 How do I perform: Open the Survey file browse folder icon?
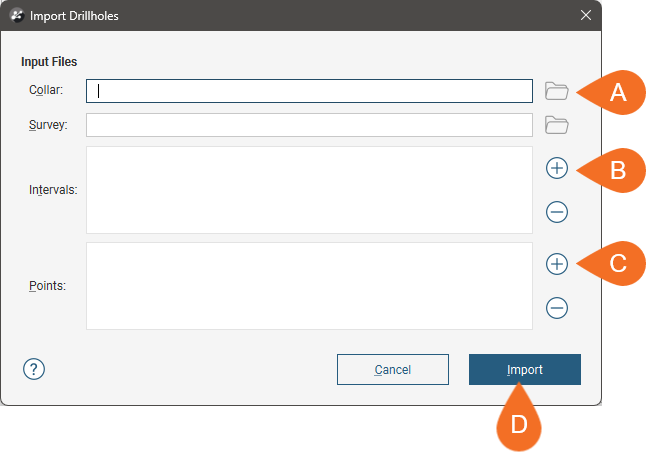point(556,125)
